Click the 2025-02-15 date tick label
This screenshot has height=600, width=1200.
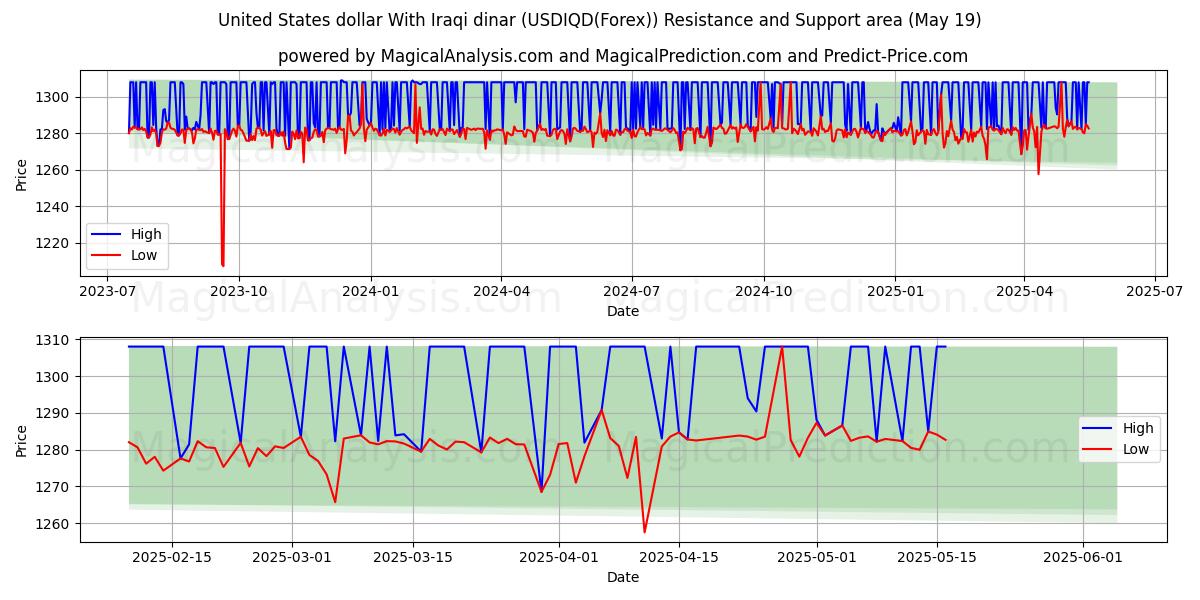tap(172, 558)
